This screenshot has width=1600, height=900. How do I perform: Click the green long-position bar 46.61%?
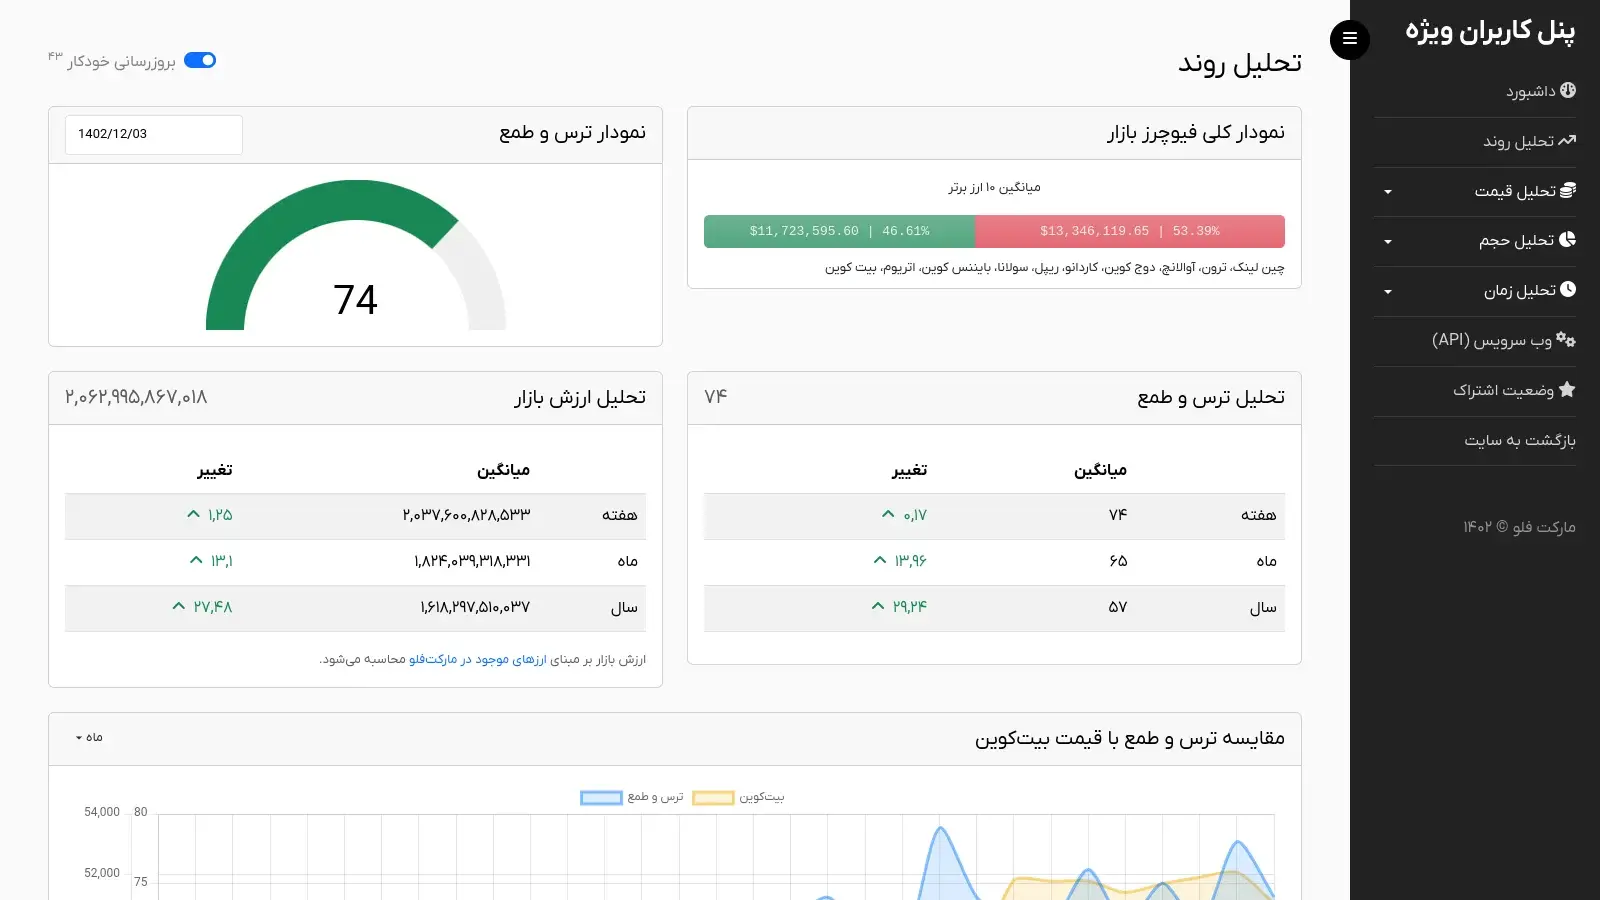point(839,231)
